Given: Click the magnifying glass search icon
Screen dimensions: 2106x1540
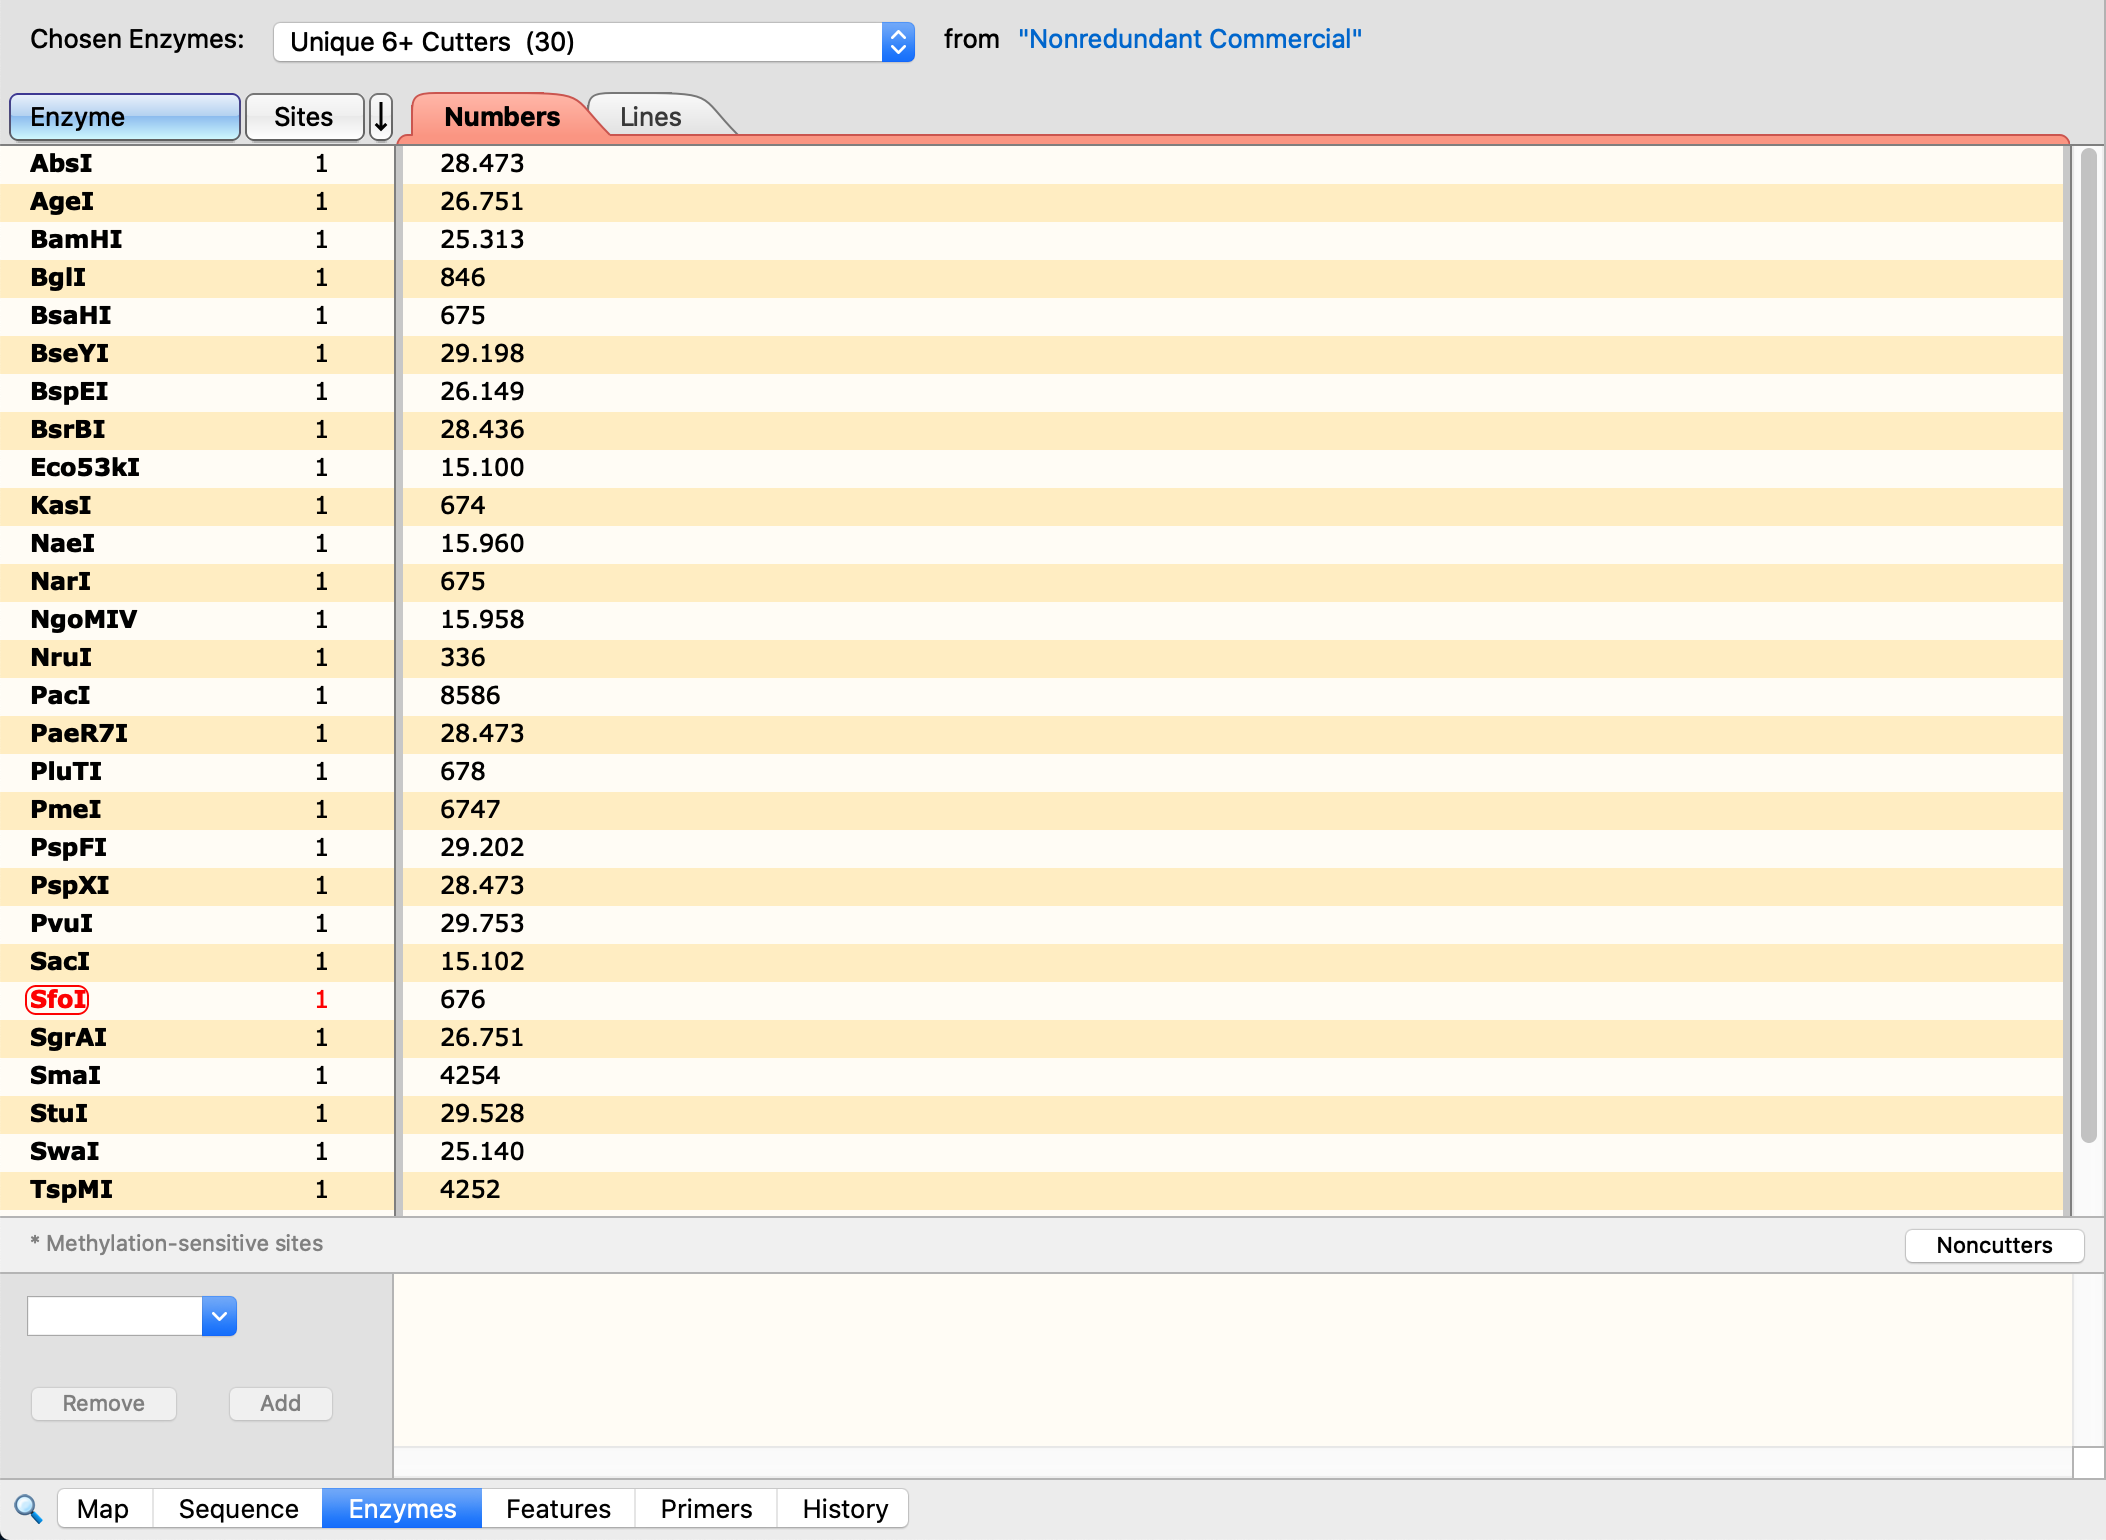Looking at the screenshot, I should coord(28,1508).
